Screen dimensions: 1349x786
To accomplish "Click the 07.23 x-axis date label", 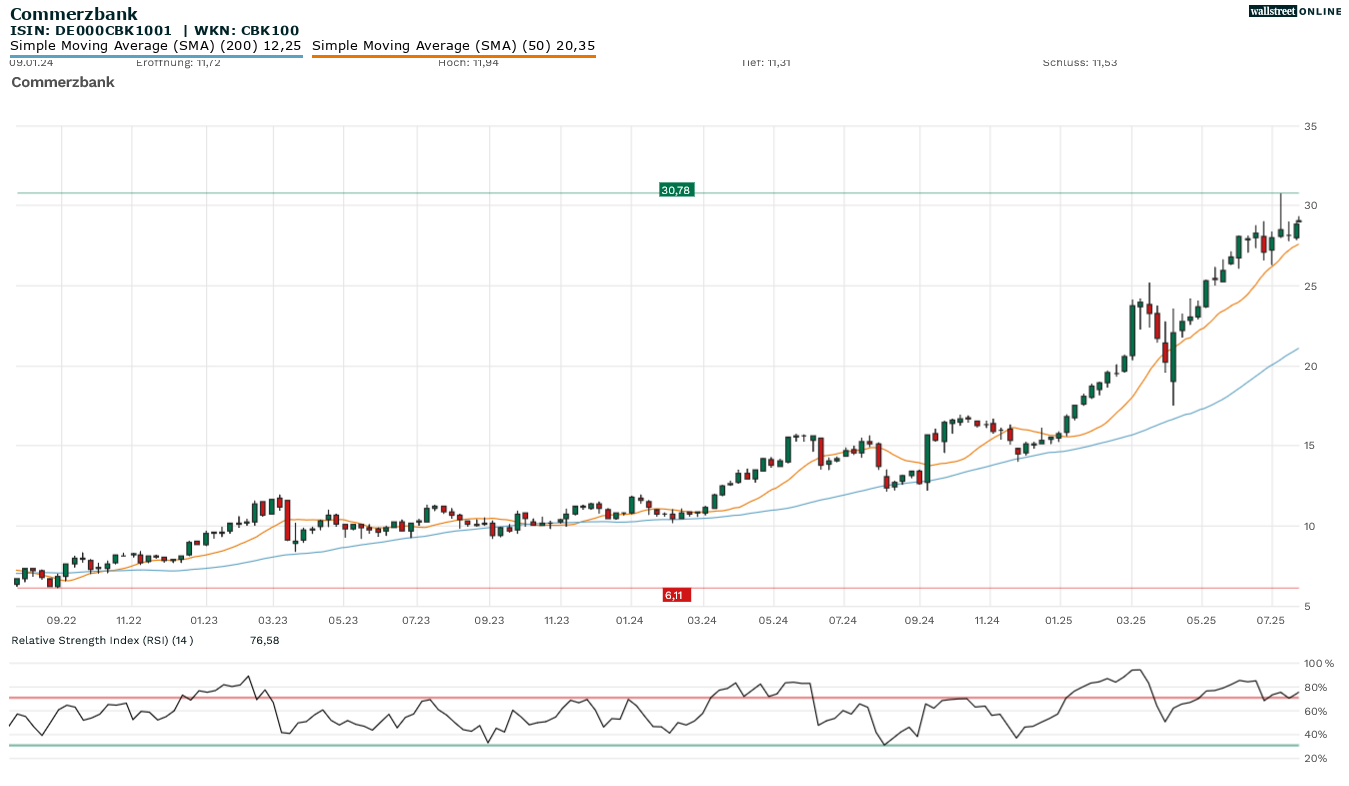I will coord(416,621).
